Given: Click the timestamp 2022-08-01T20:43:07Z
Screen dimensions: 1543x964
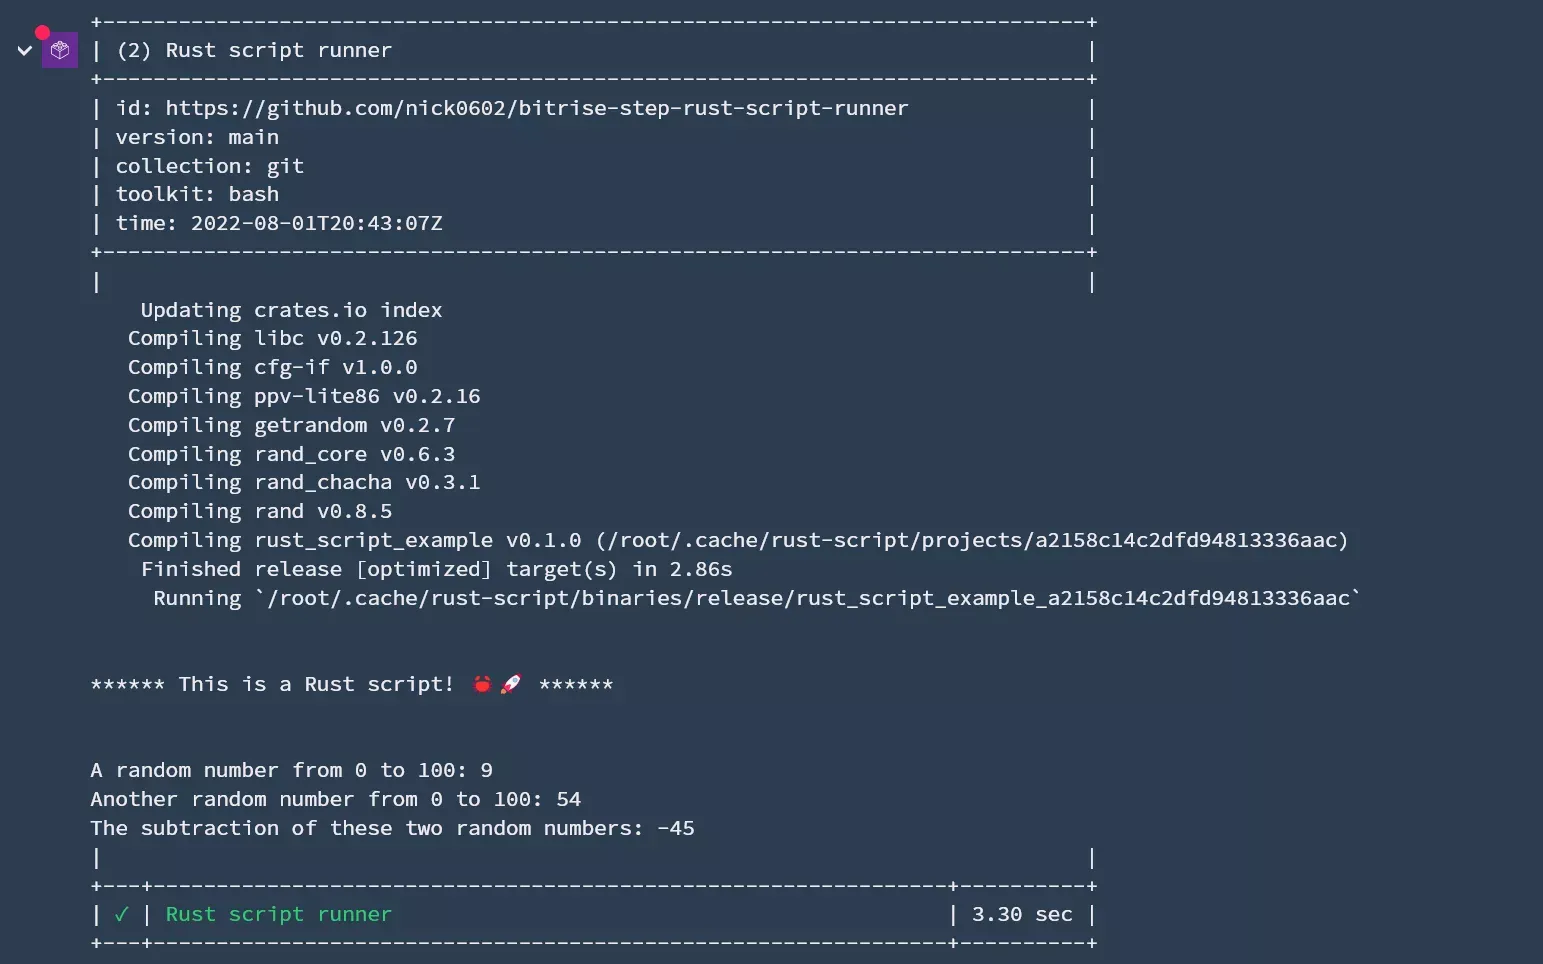Looking at the screenshot, I should point(316,223).
